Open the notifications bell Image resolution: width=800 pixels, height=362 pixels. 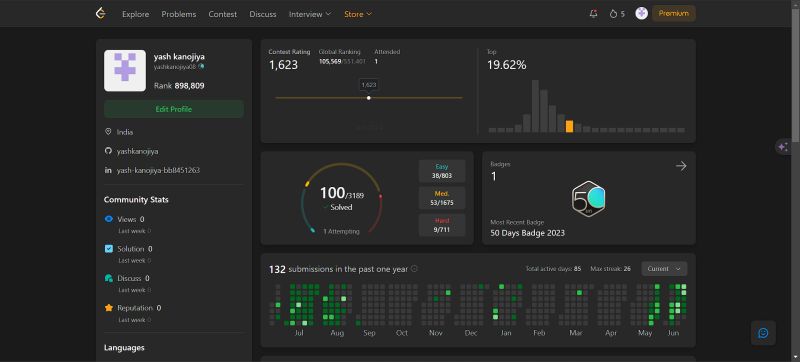tap(593, 14)
